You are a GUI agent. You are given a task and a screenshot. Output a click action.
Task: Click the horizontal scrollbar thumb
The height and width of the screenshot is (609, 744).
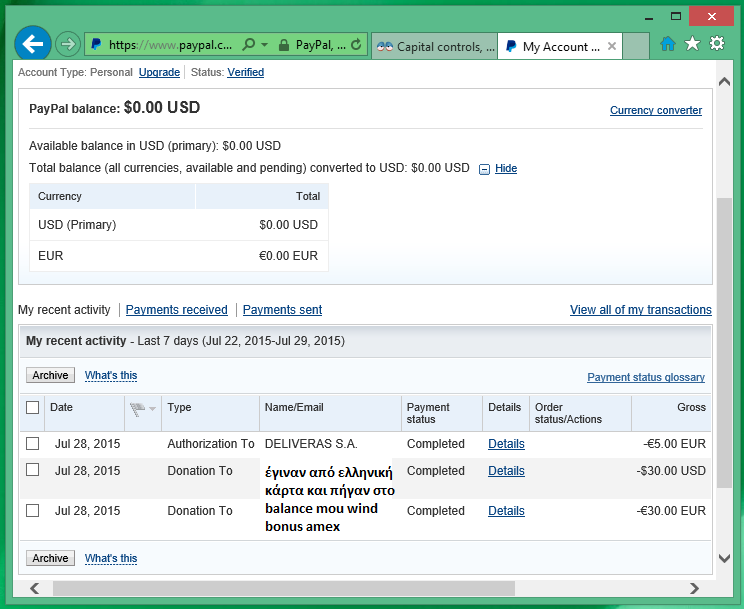[x=284, y=589]
